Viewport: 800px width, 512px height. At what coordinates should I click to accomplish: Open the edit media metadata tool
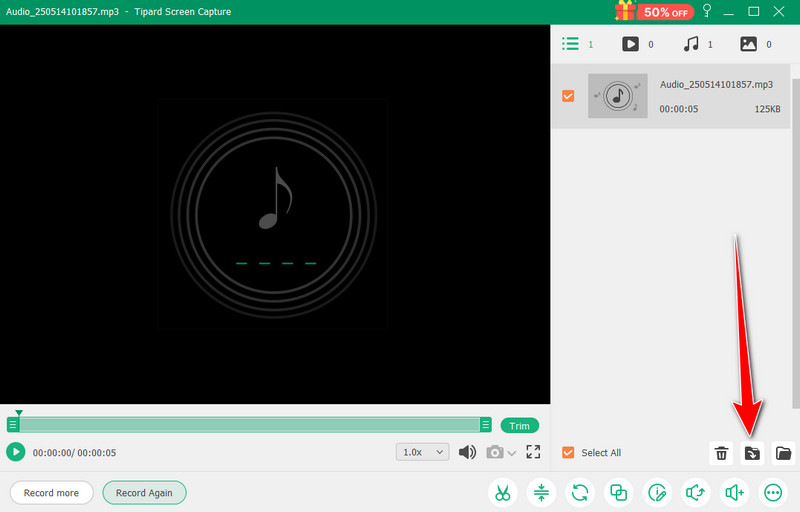click(657, 493)
